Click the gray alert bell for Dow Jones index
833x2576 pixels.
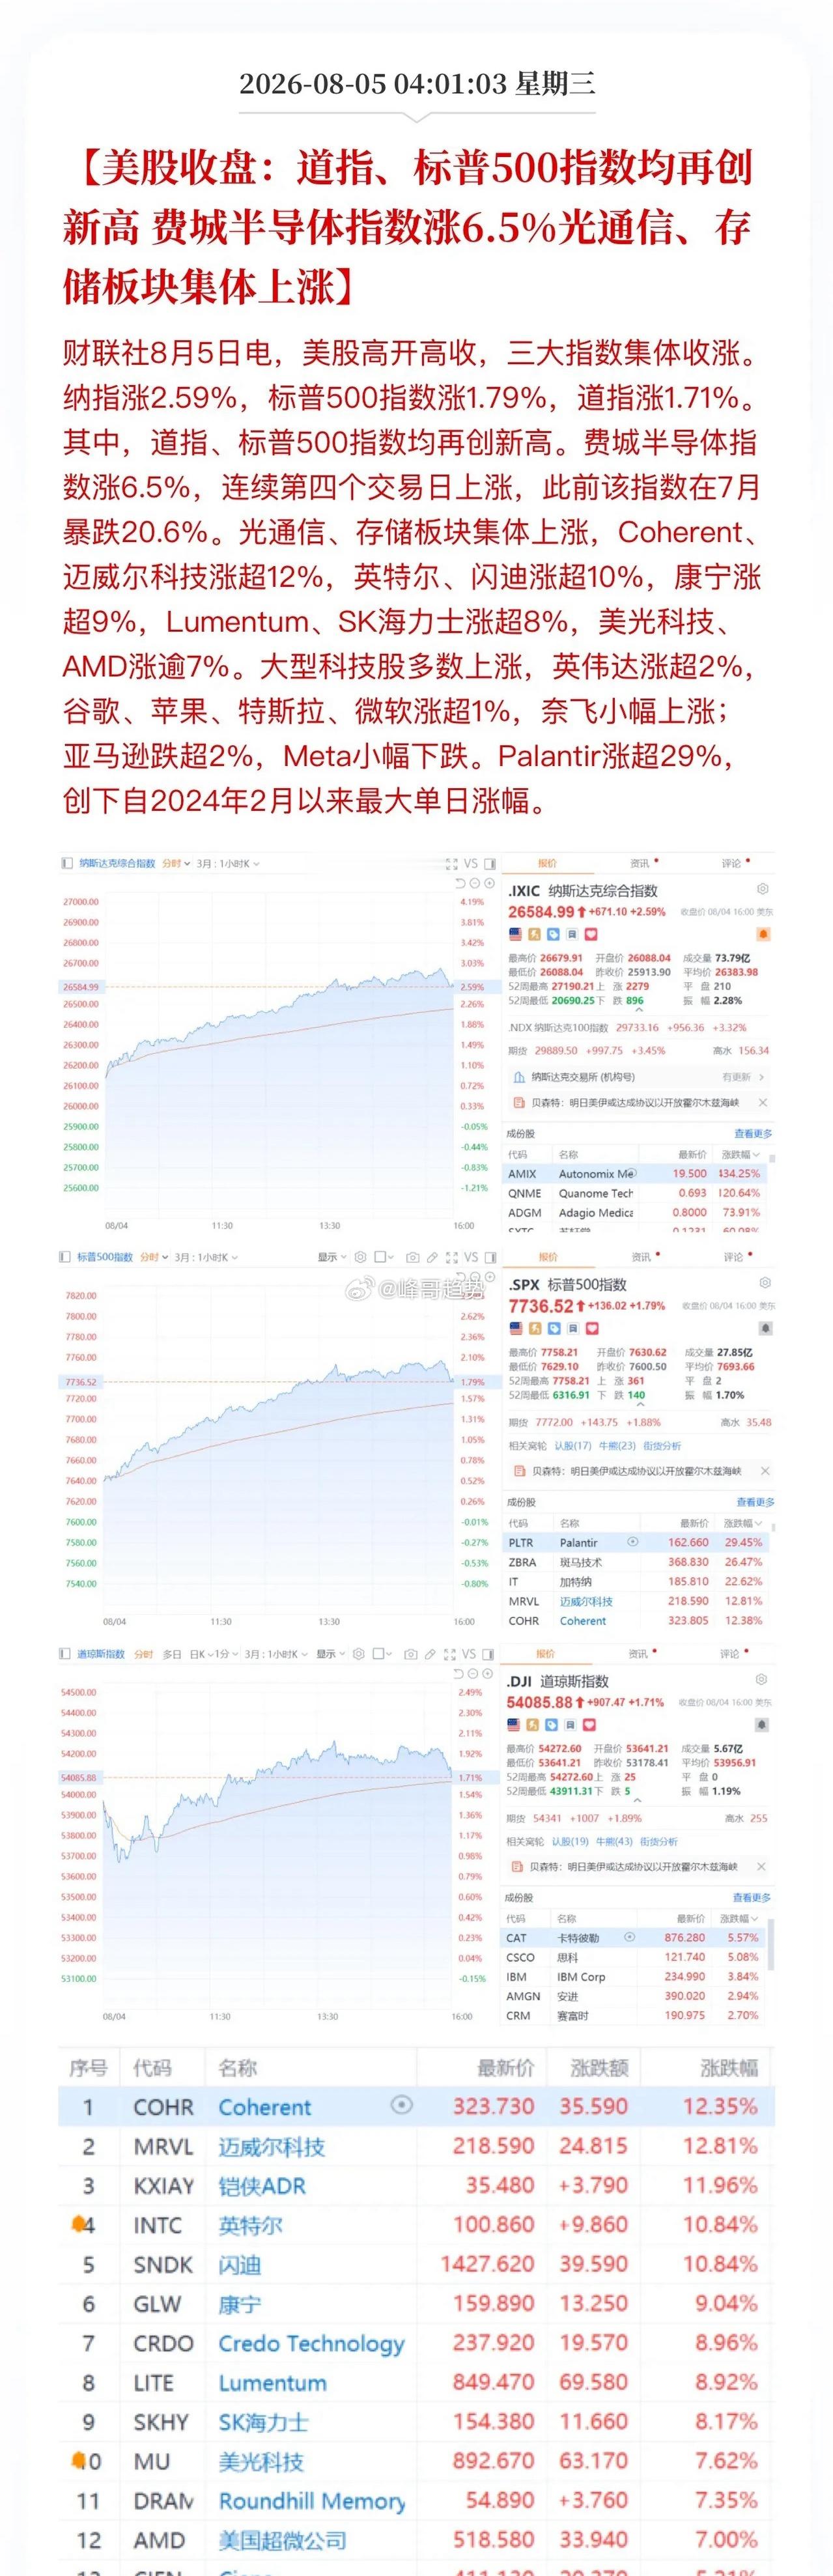click(763, 1725)
